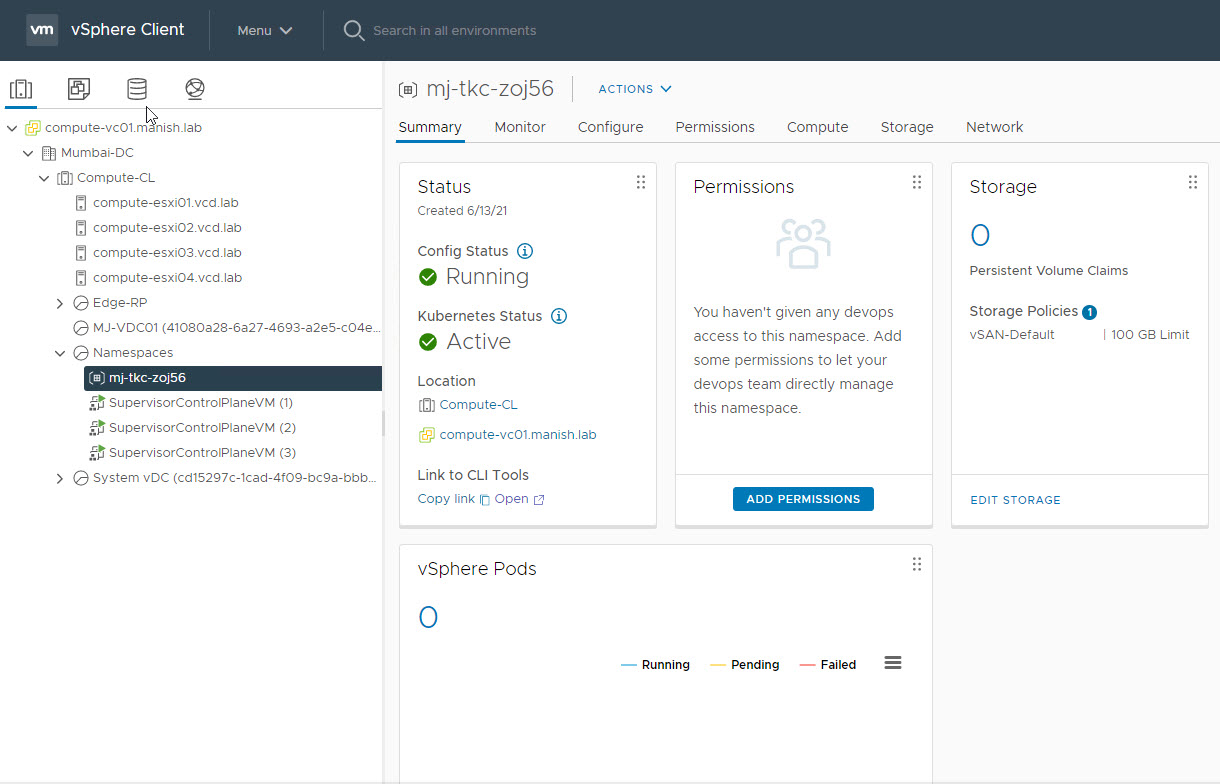
Task: Toggle the Pending series in chart legend
Action: point(745,665)
